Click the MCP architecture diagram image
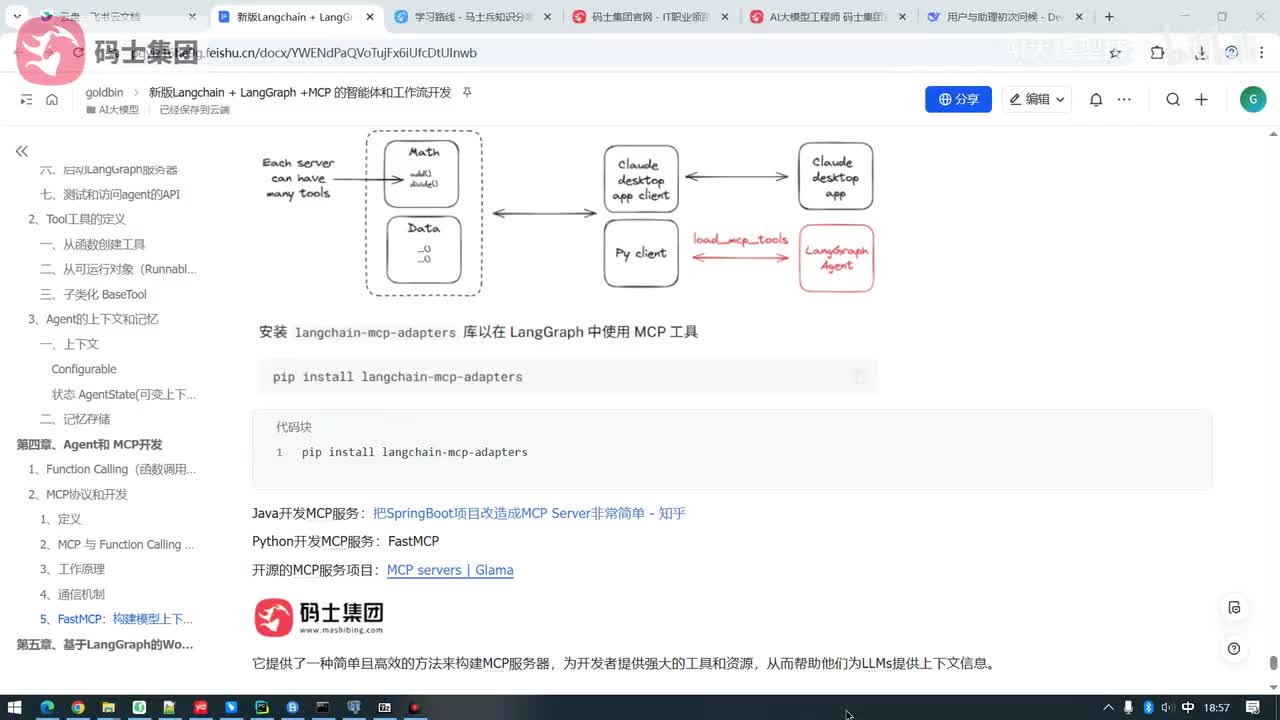Image resolution: width=1280 pixels, height=720 pixels. pos(567,213)
